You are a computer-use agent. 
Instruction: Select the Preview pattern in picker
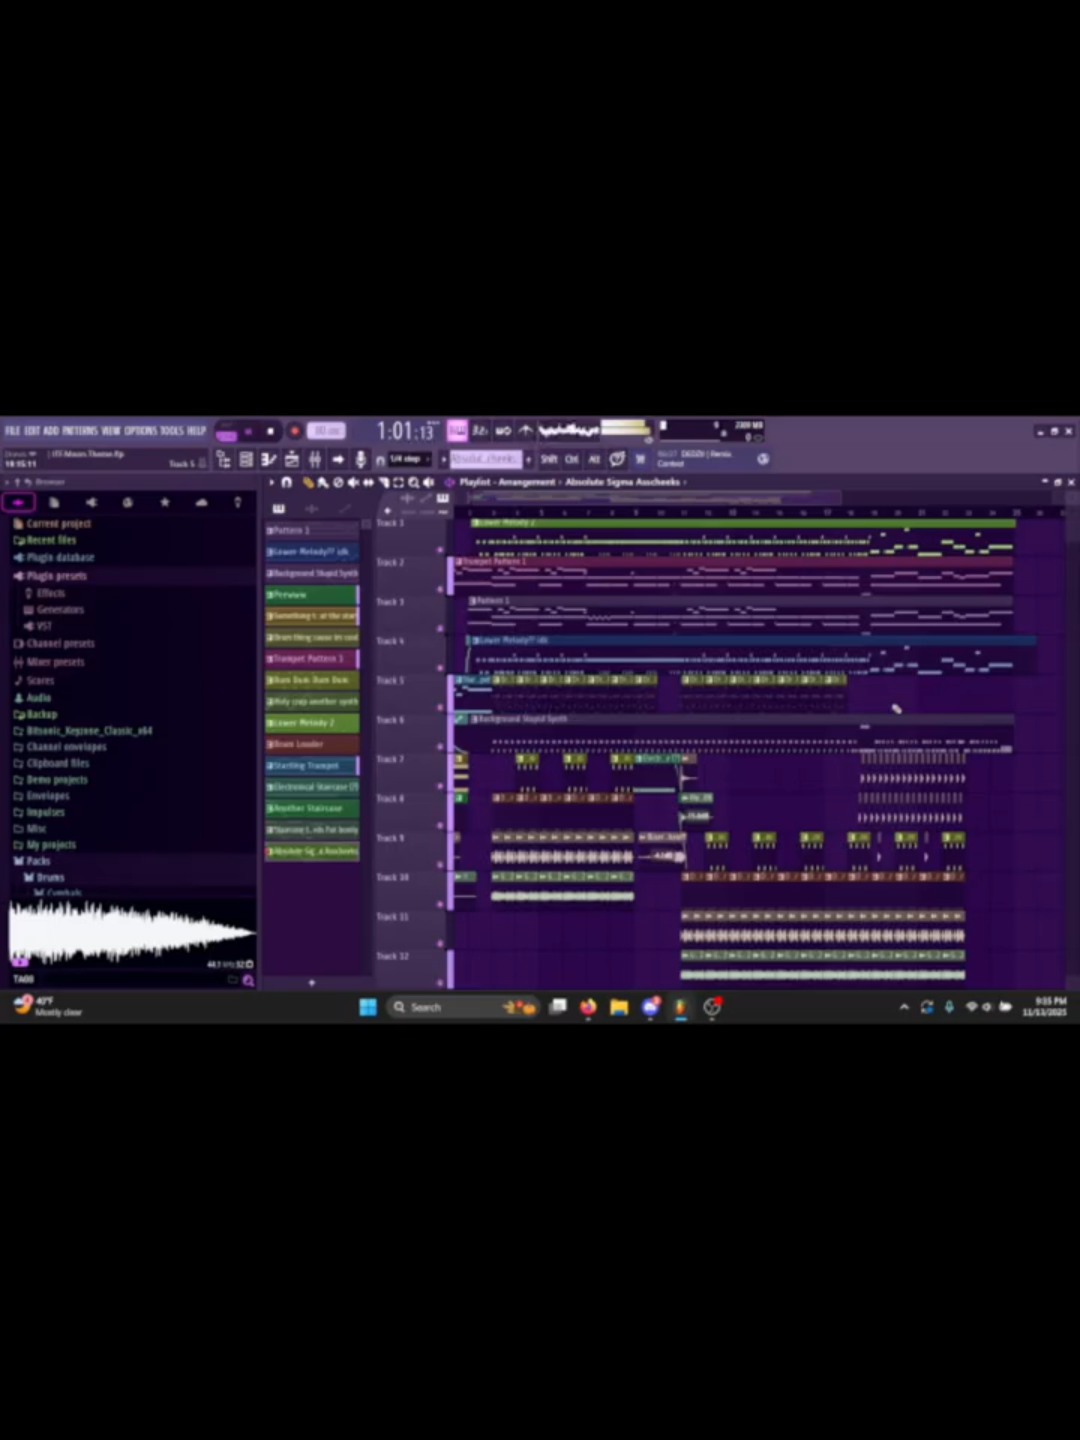coord(312,594)
